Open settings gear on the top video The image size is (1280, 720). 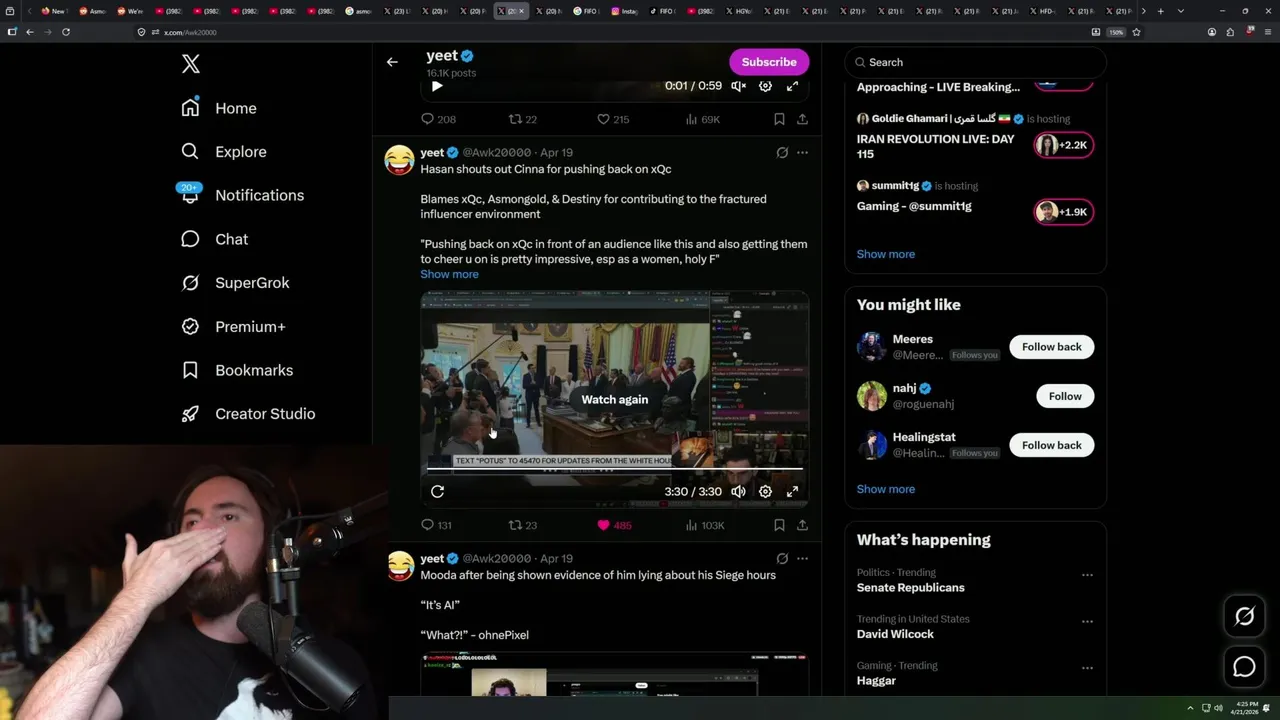pyautogui.click(x=765, y=86)
